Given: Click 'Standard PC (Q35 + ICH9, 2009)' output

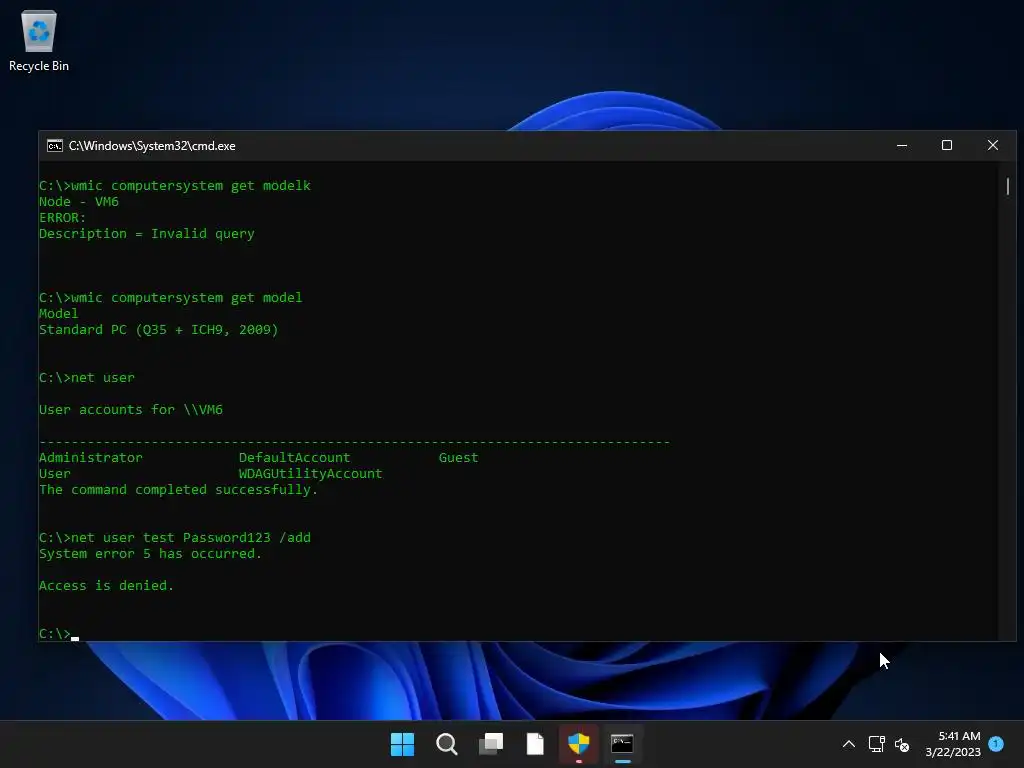Looking at the screenshot, I should (159, 330).
